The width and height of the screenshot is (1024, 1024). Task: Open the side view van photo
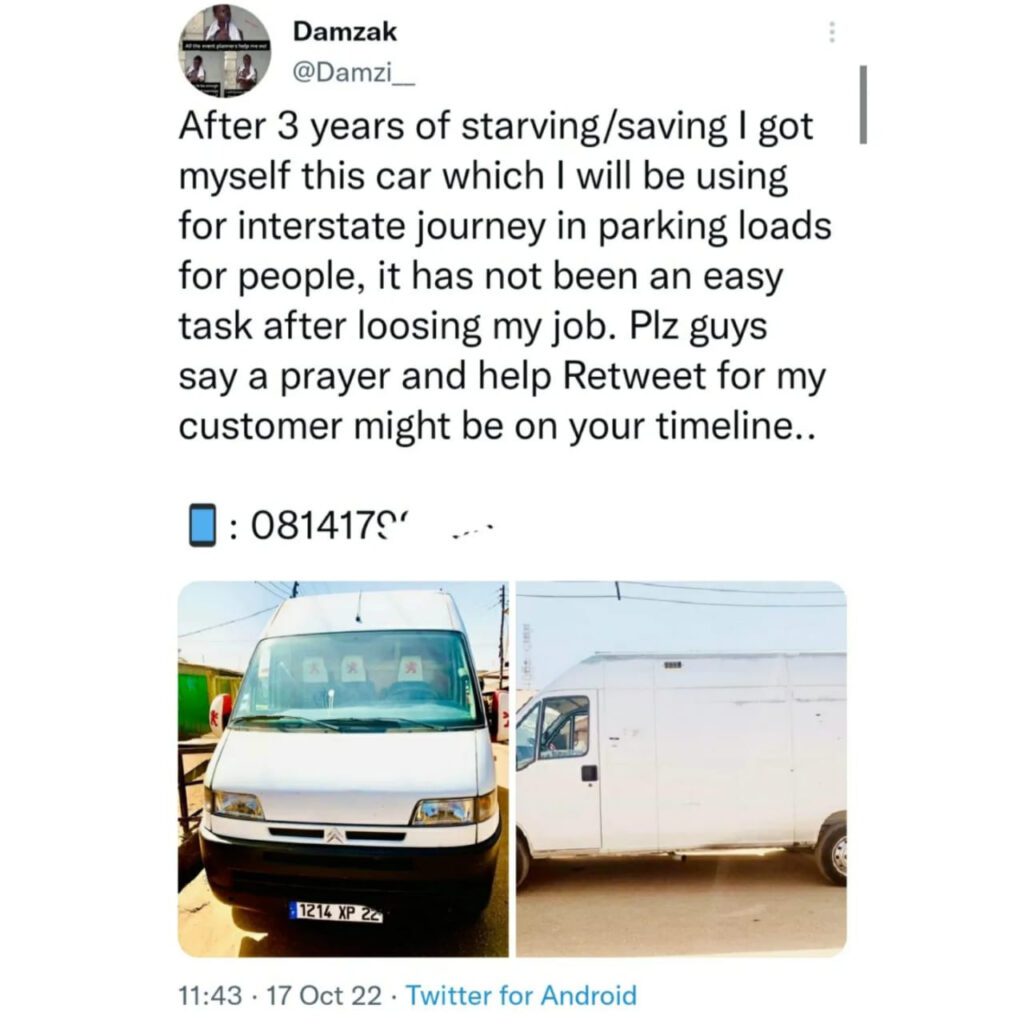point(681,769)
